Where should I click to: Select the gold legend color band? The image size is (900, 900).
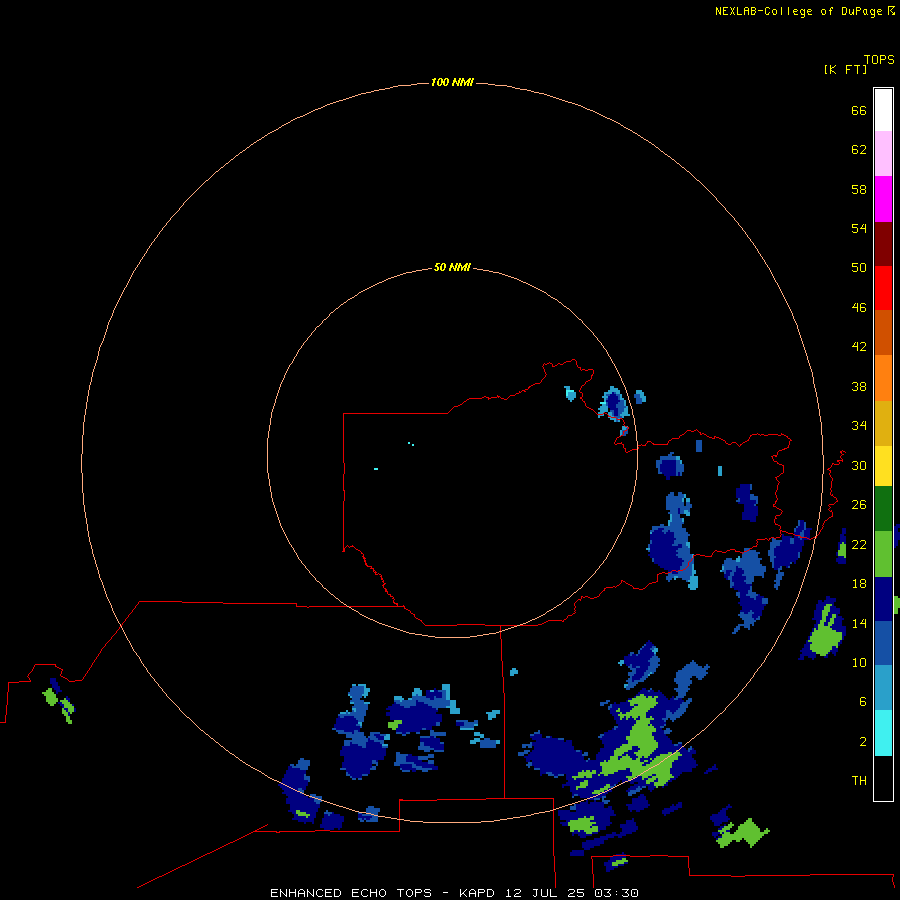(883, 423)
